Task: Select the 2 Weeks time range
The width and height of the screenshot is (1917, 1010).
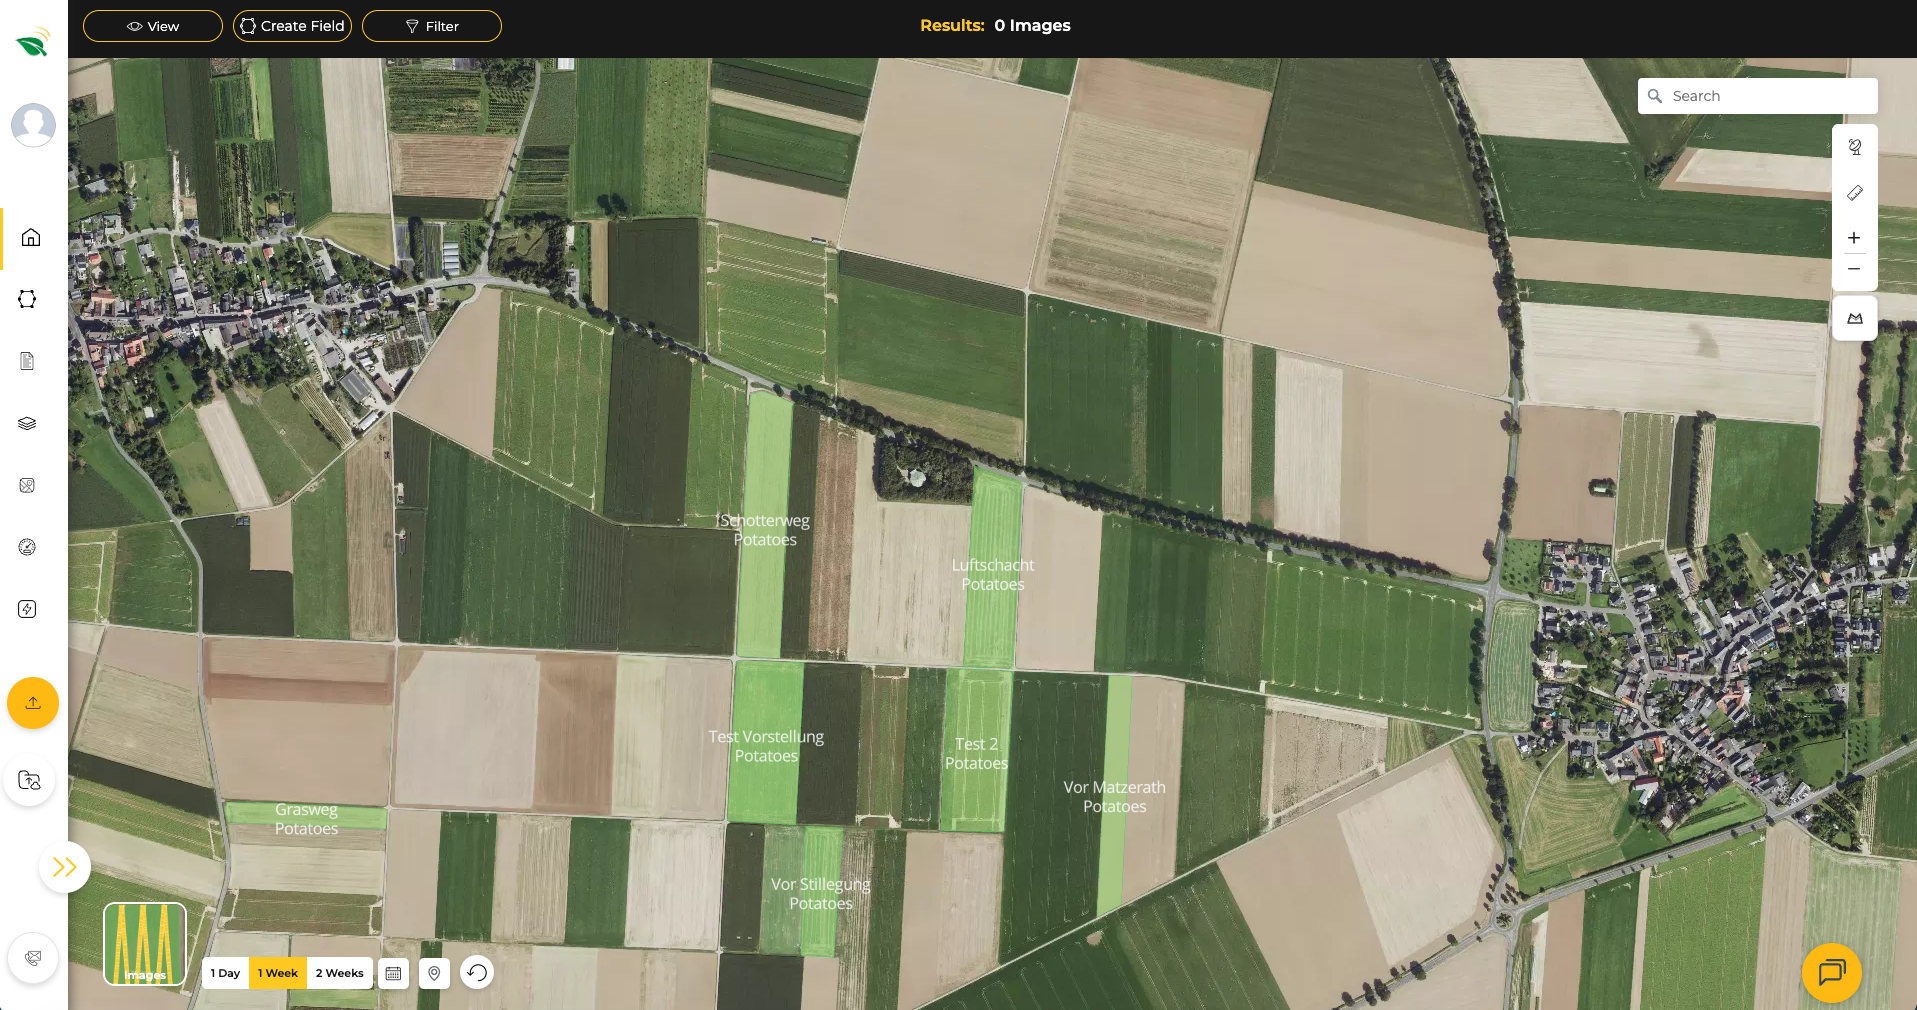Action: (340, 973)
